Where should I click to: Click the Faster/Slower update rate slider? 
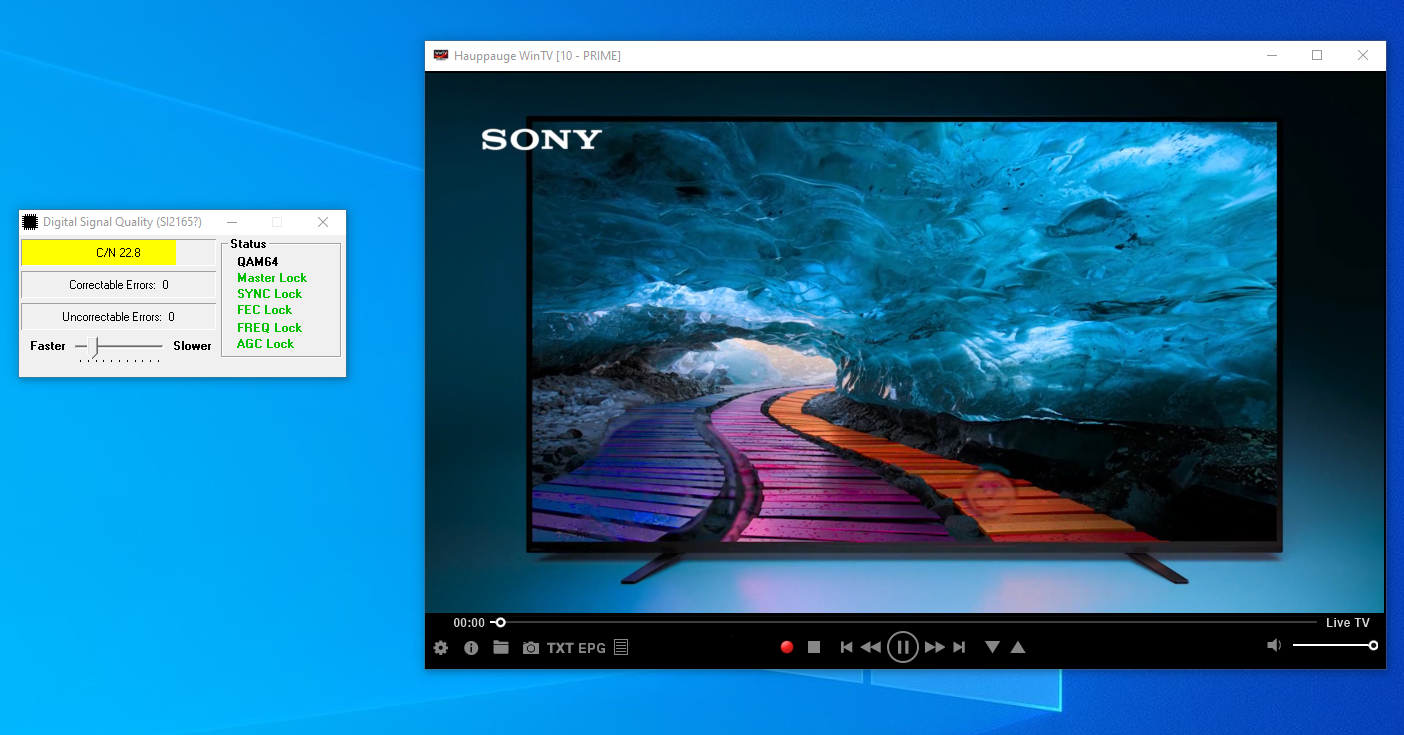coord(119,346)
